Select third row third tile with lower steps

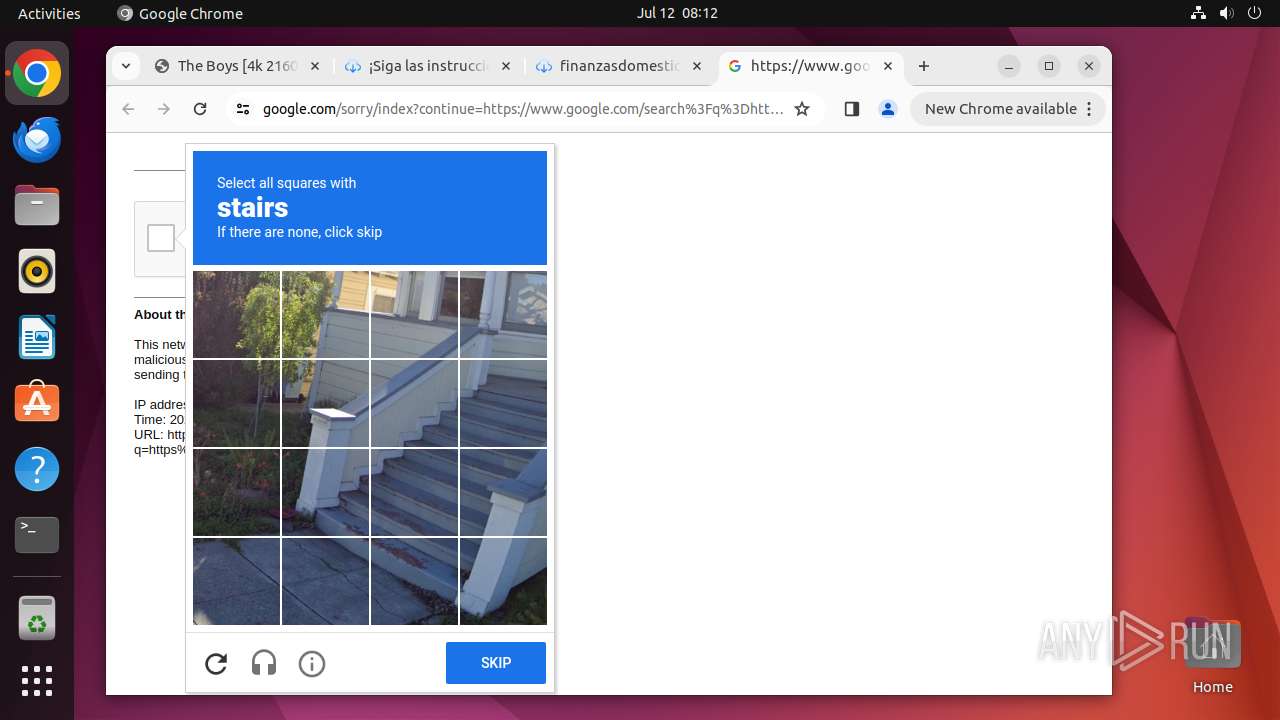coord(414,492)
